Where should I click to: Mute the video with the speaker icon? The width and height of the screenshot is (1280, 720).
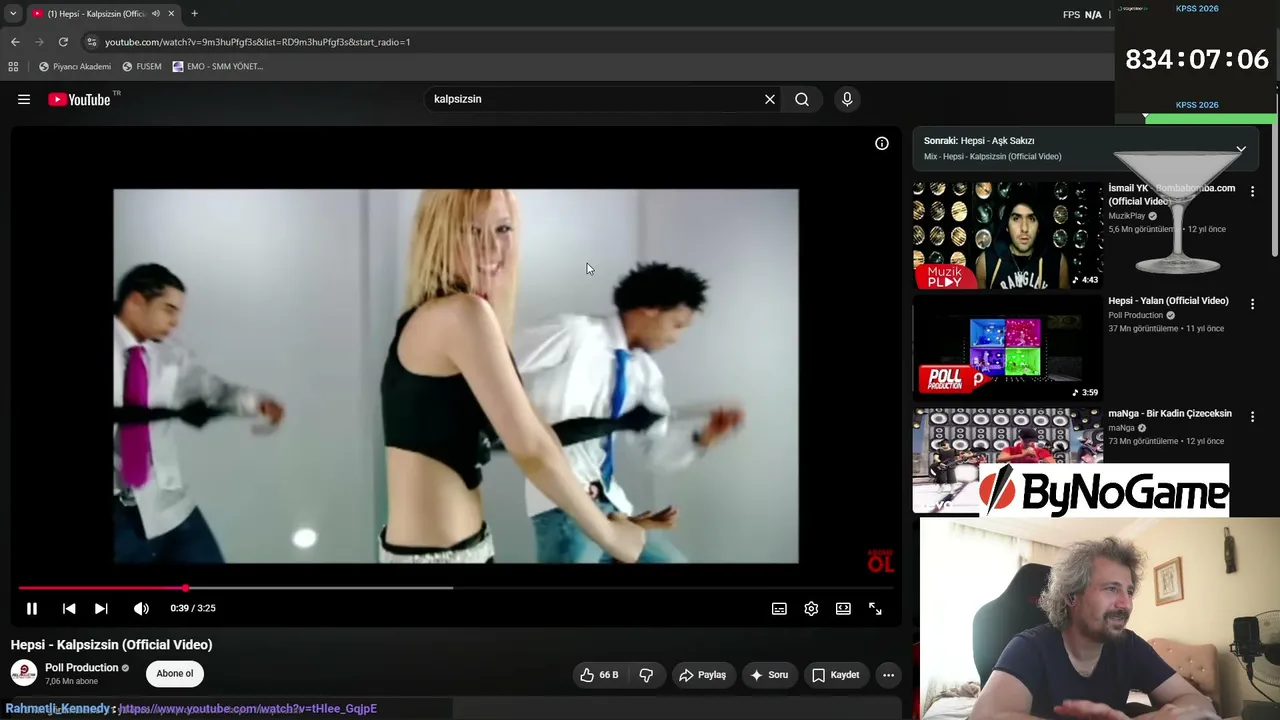pos(141,608)
